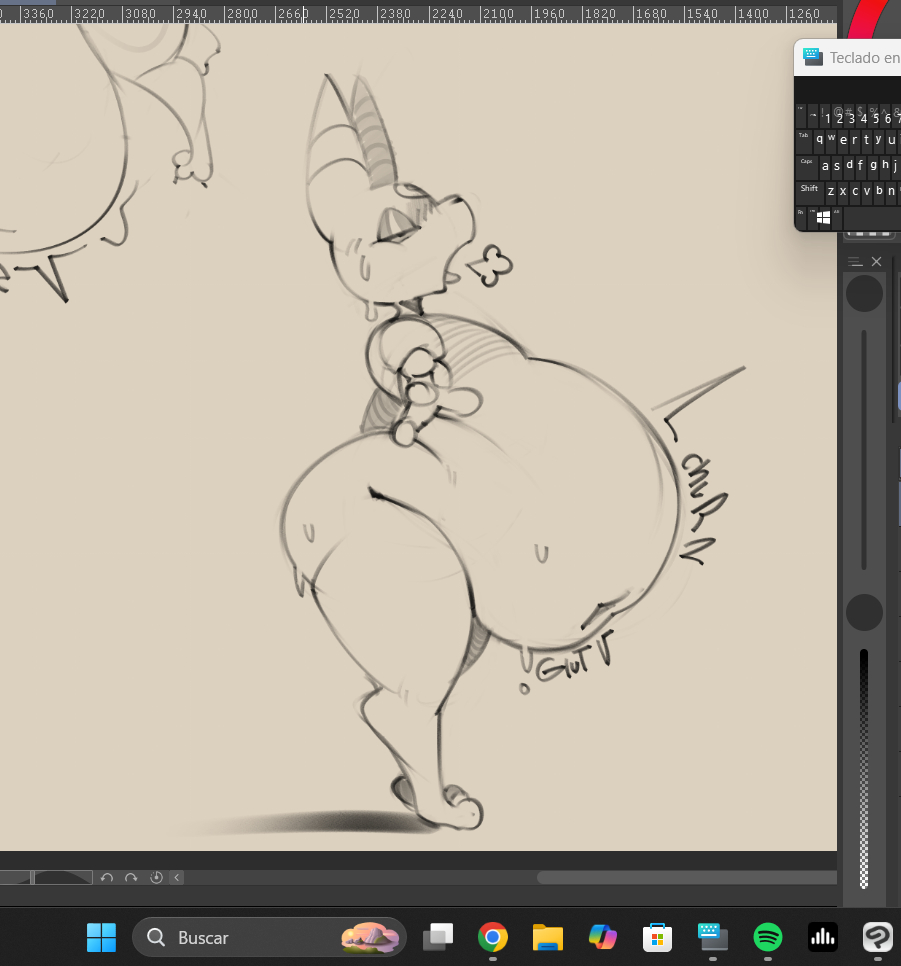
Task: Click the undo arrow below the canvas
Action: (107, 878)
